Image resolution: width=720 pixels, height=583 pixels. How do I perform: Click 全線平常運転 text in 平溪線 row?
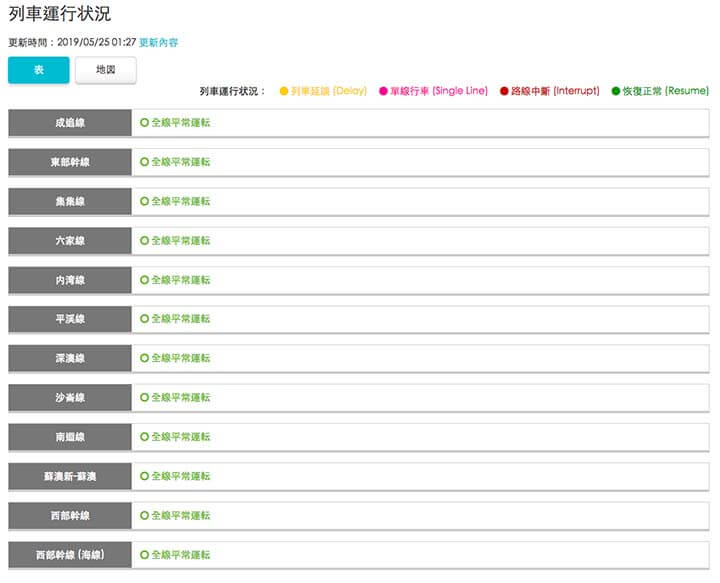[181, 319]
